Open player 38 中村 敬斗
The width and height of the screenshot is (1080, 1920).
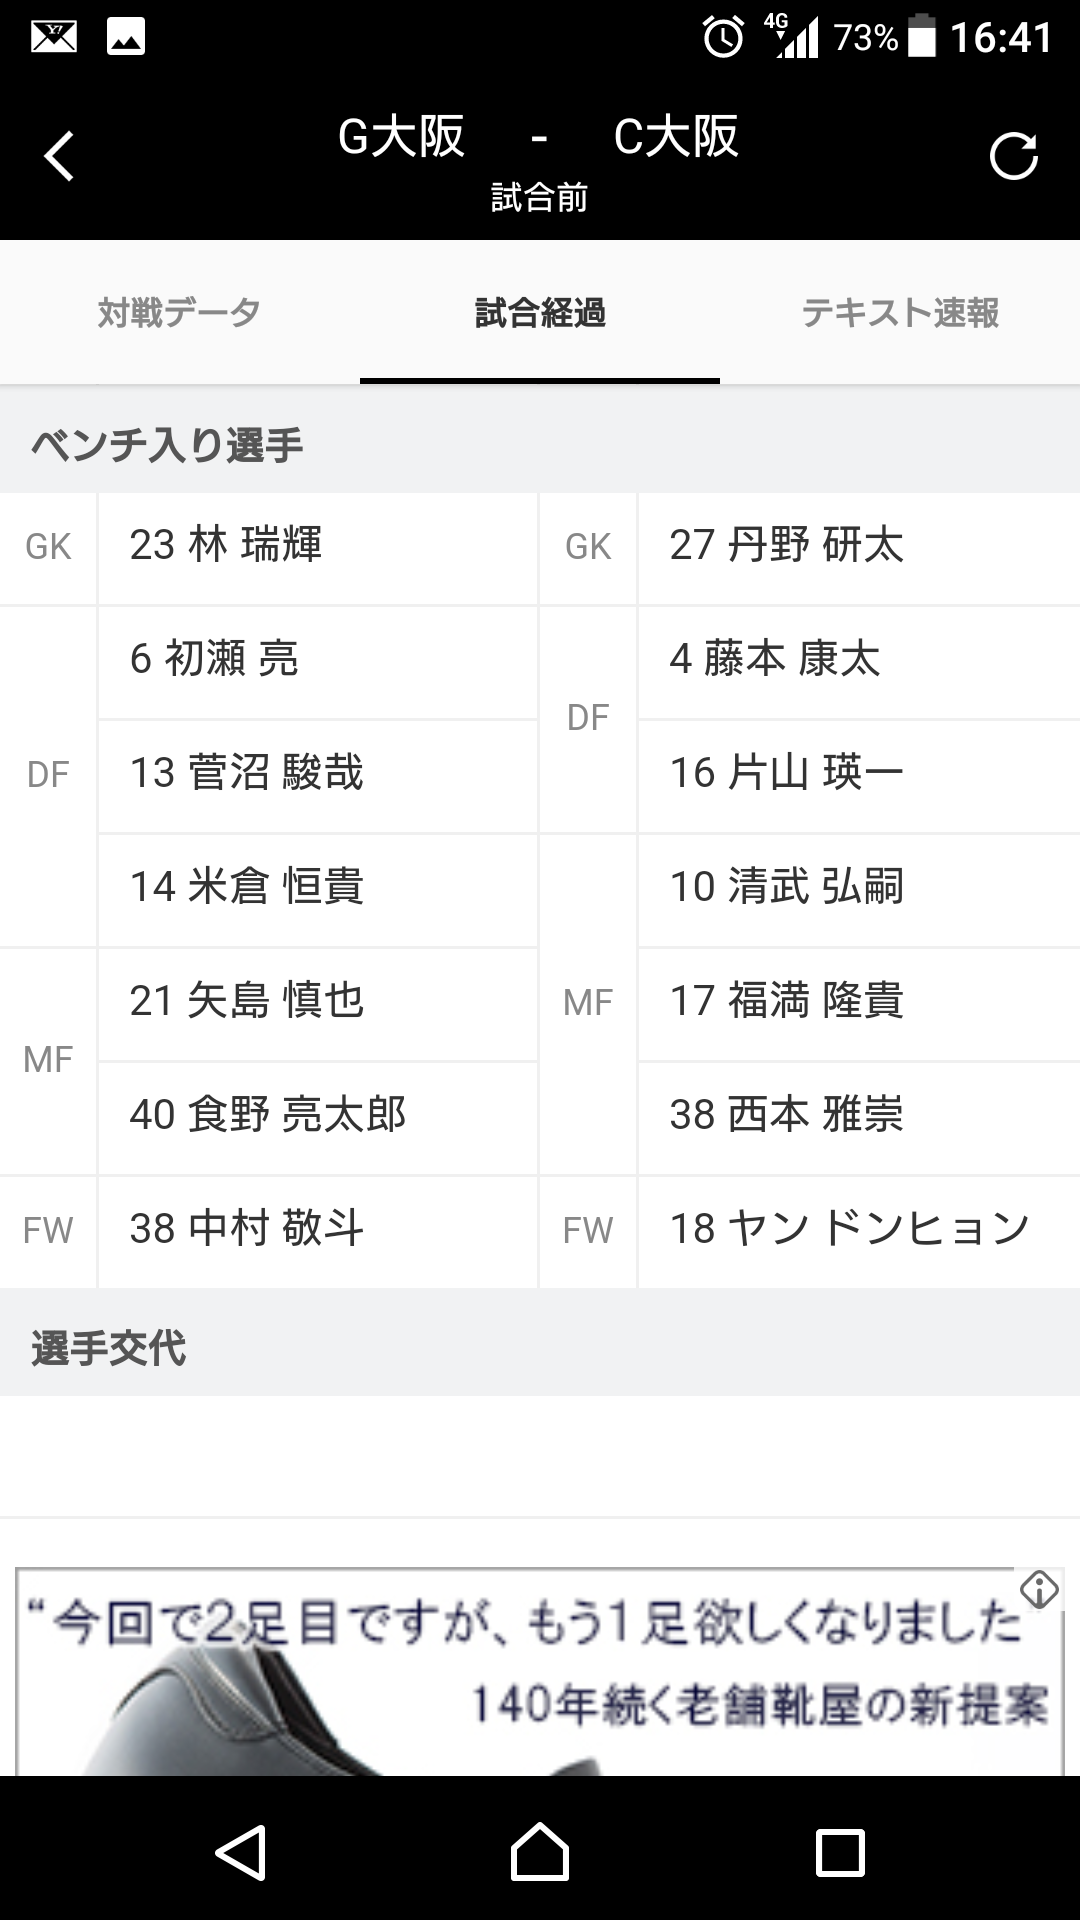246,1229
